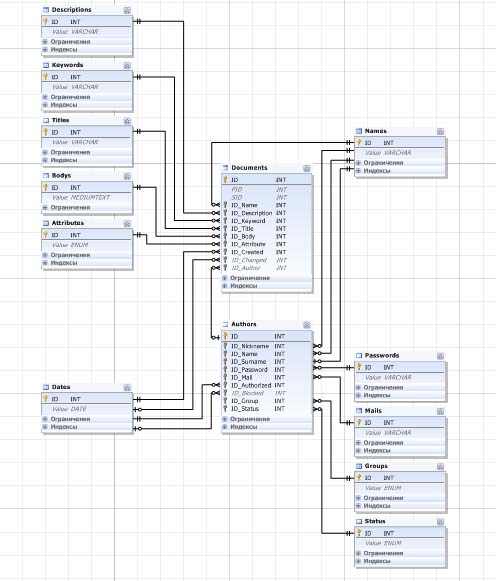The image size is (496, 581).
Task: Collapse the Descriptions table with its header button
Action: [x=127, y=10]
